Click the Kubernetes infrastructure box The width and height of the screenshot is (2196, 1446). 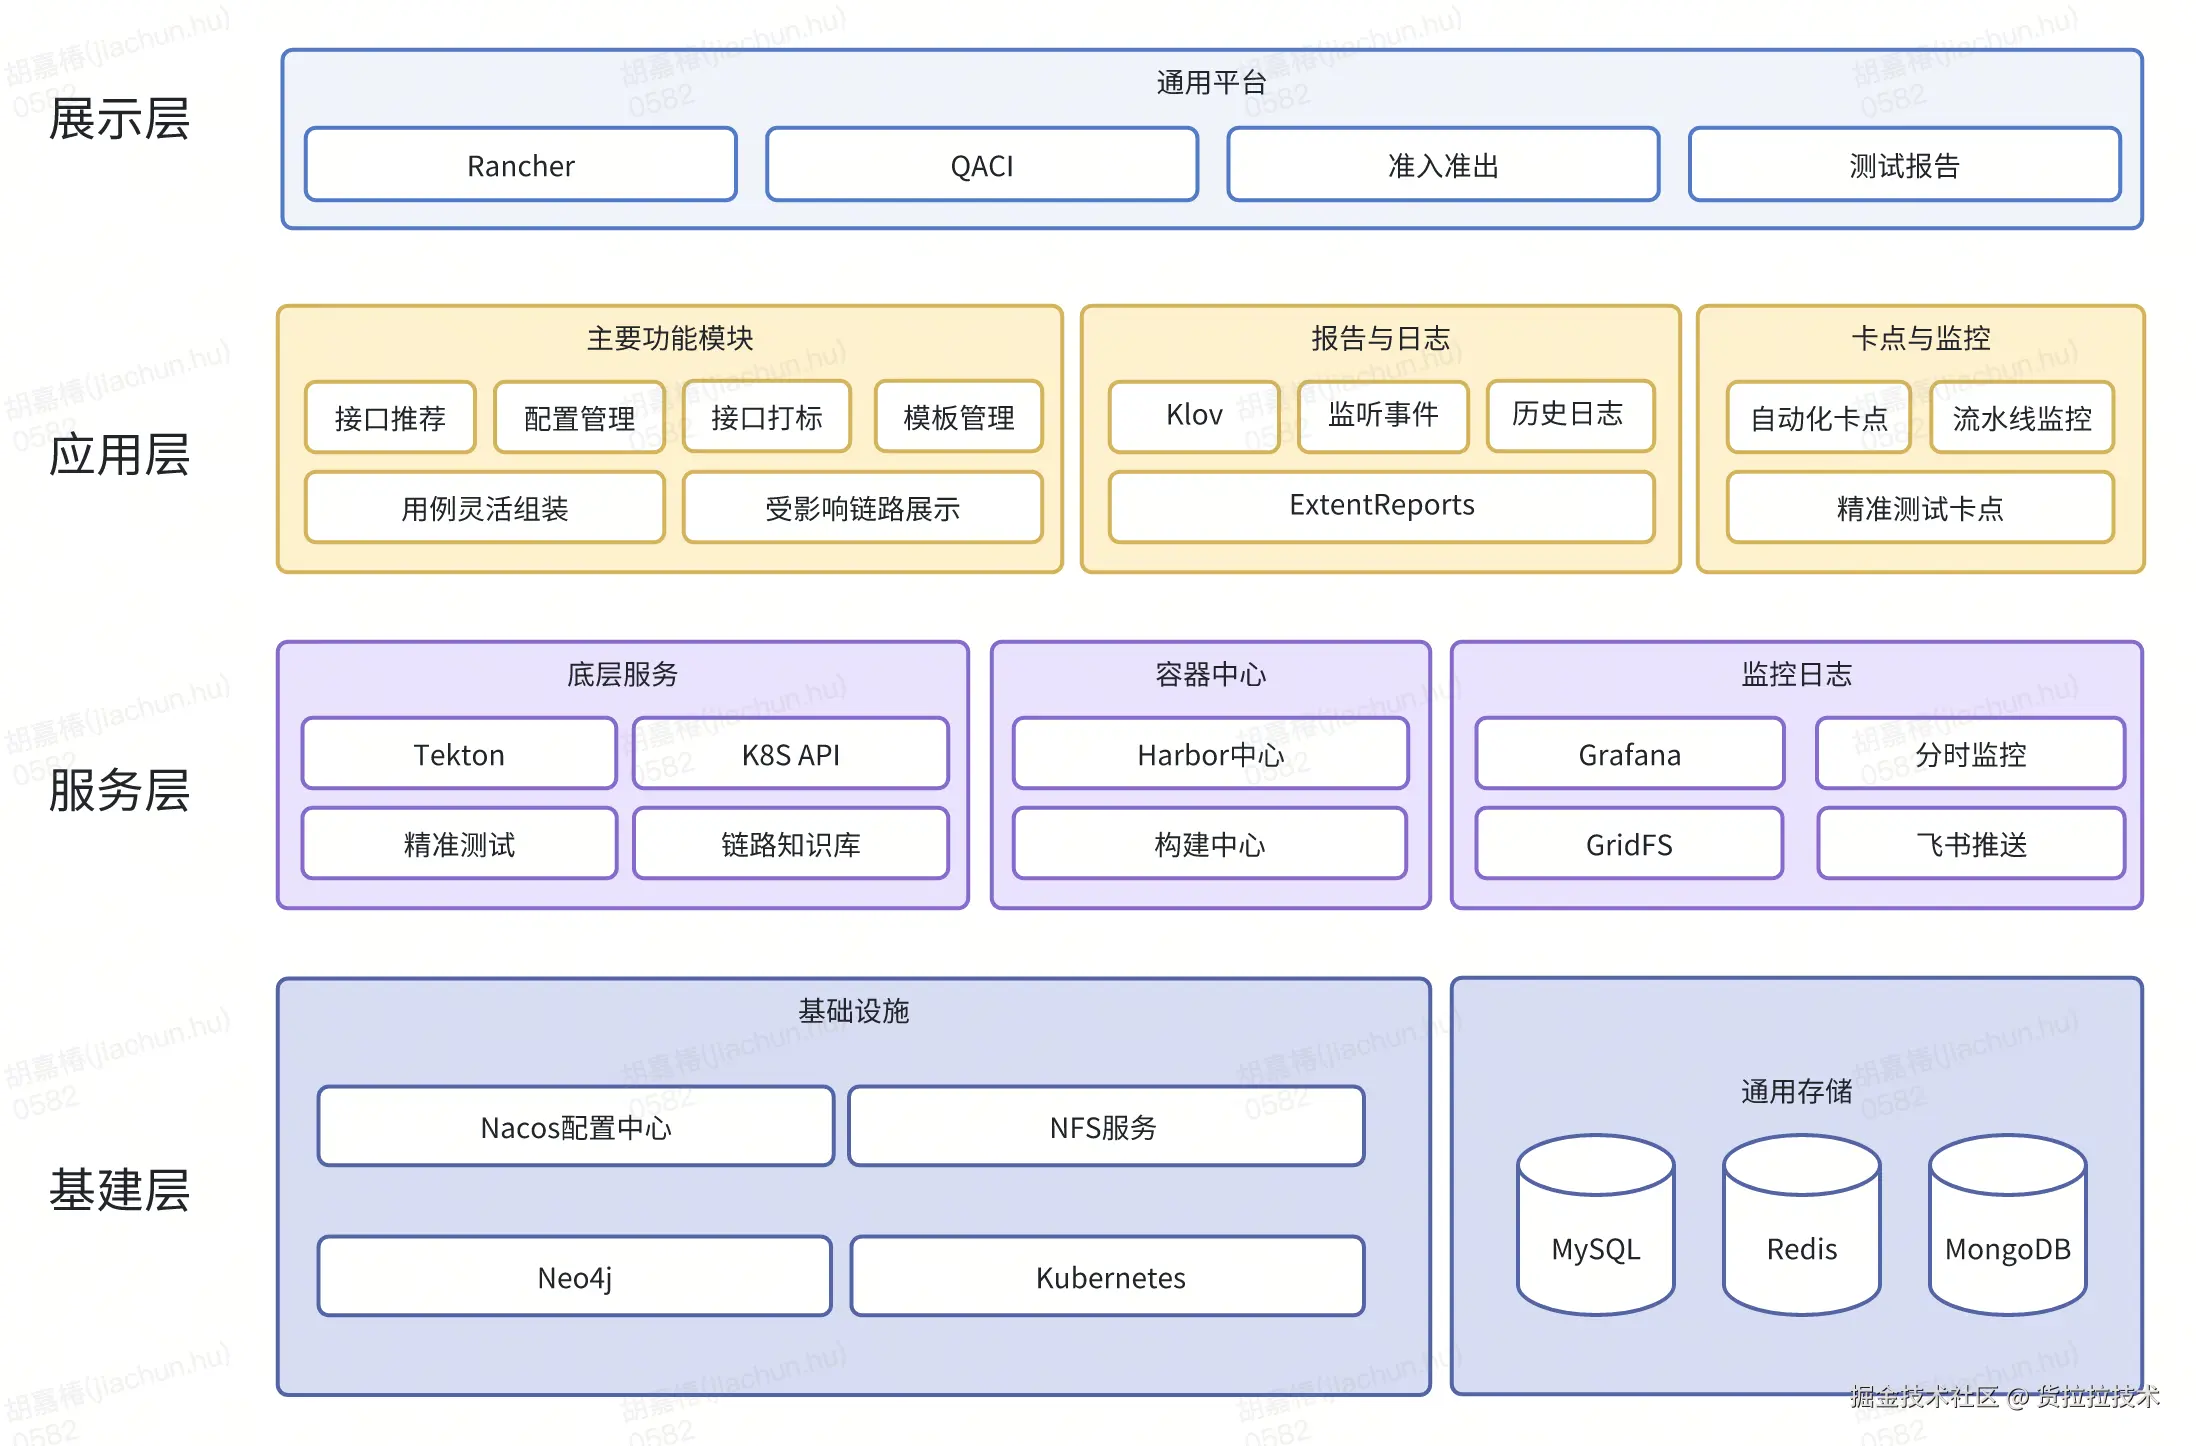pyautogui.click(x=1108, y=1277)
